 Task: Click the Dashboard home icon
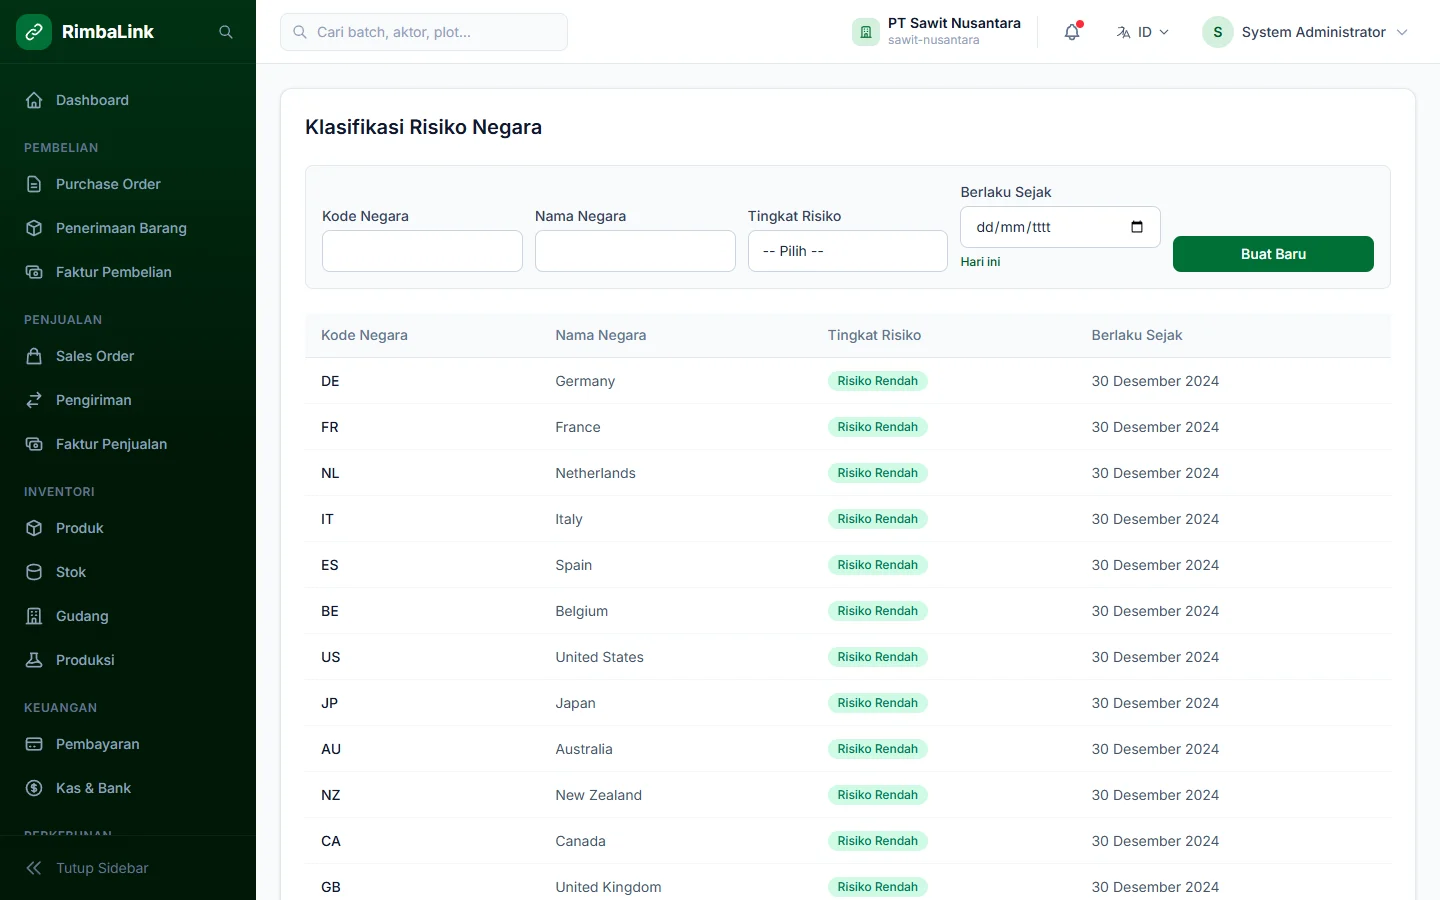click(x=34, y=100)
